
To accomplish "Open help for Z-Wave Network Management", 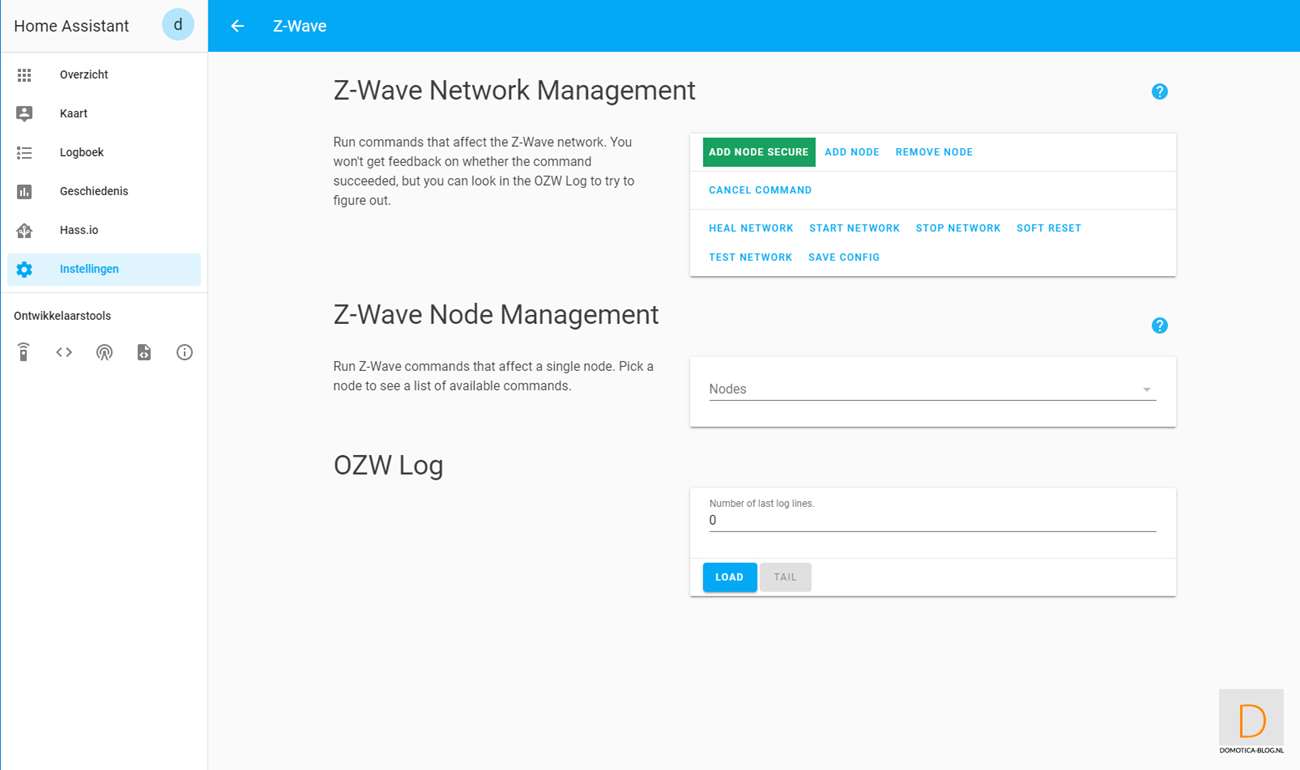I will (x=1160, y=92).
